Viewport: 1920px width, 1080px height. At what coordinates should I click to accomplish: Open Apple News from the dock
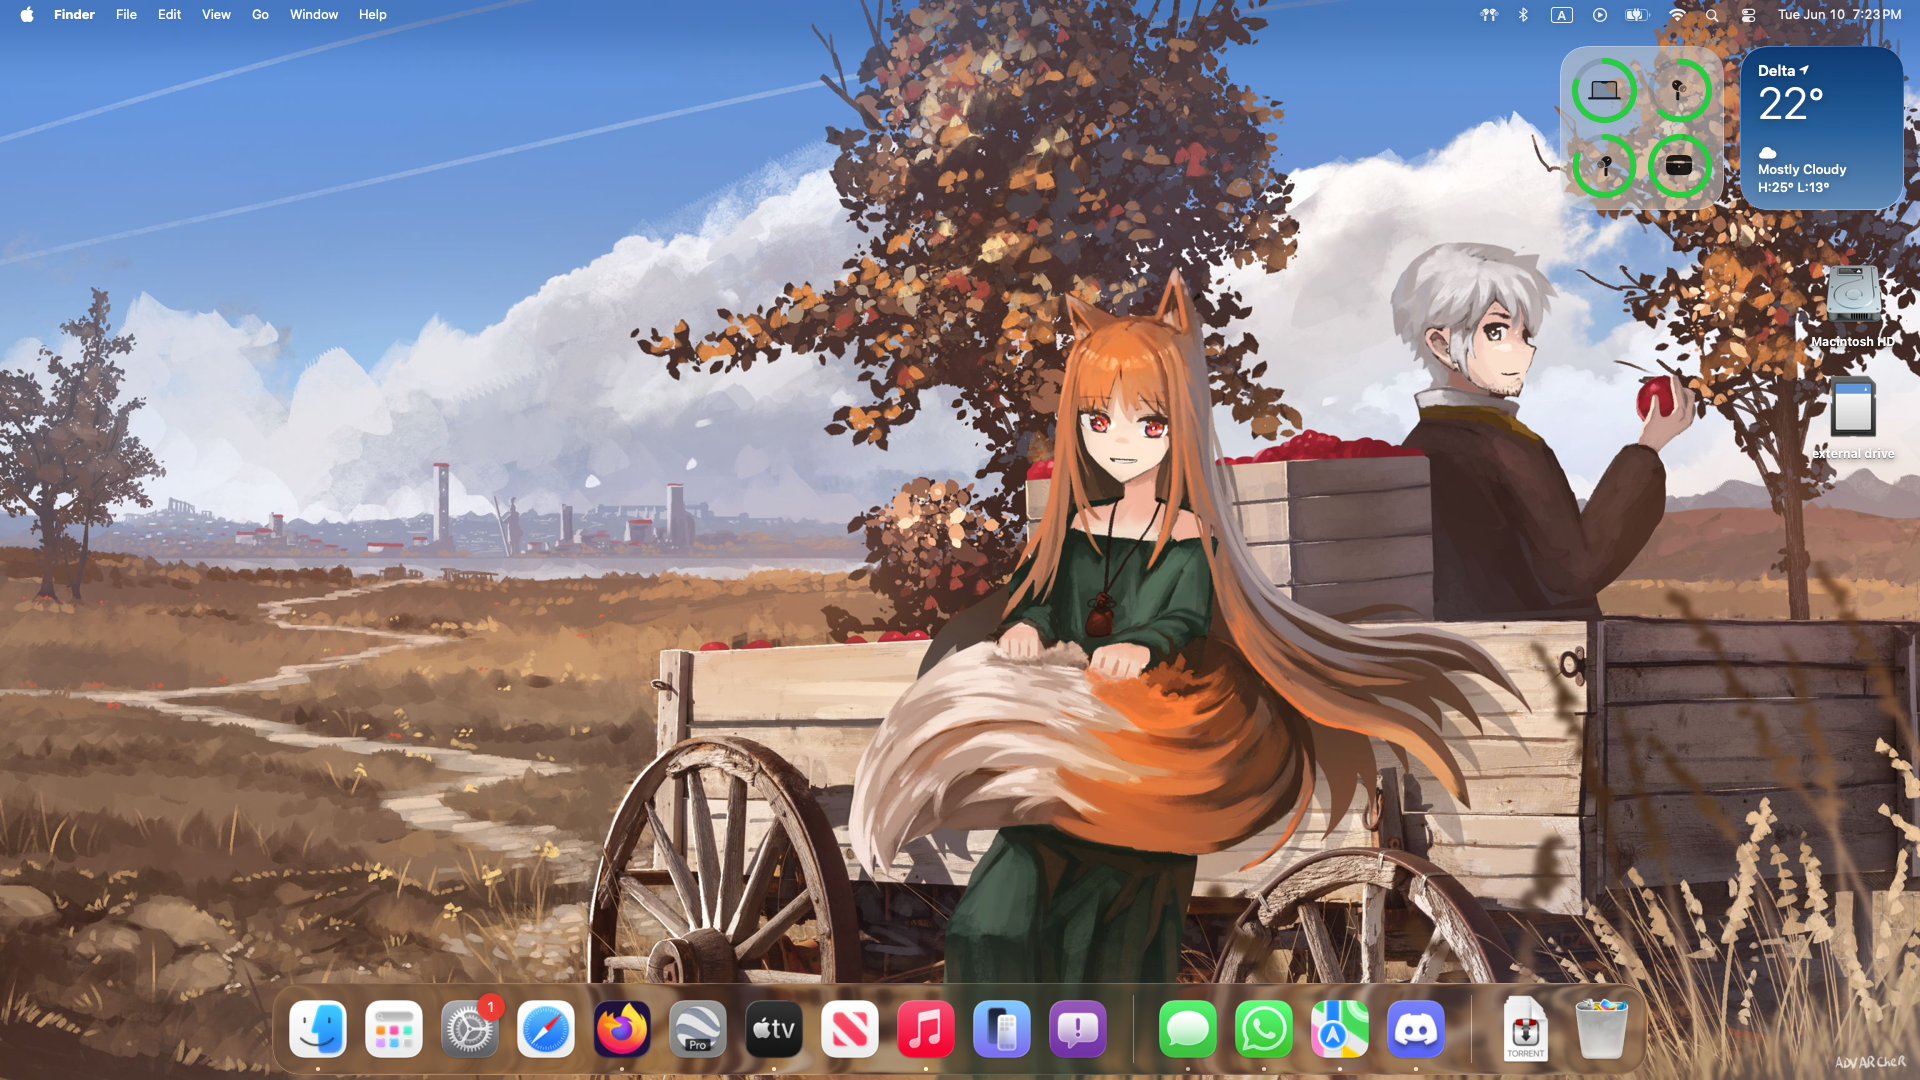pyautogui.click(x=850, y=1029)
